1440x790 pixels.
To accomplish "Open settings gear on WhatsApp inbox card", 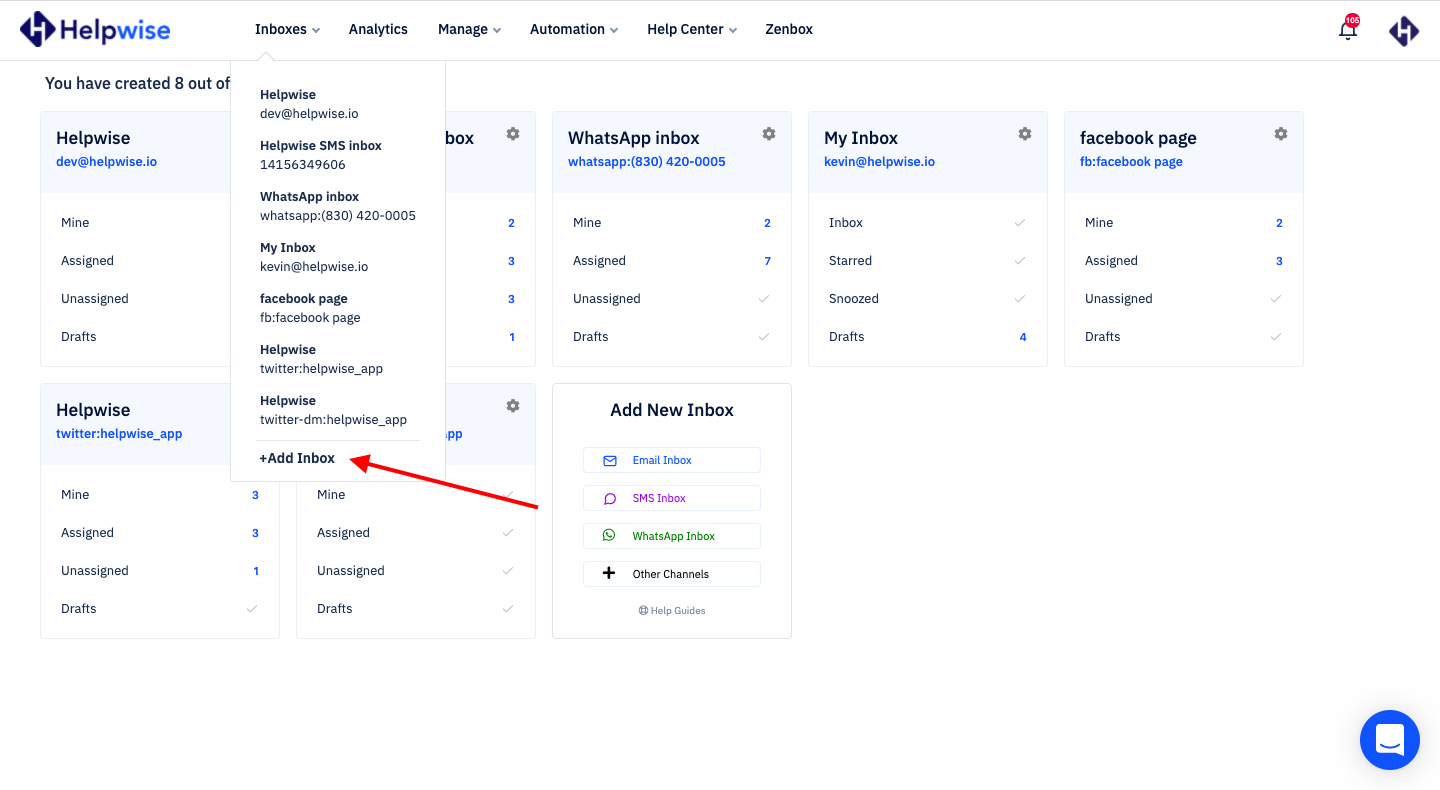I will tap(769, 133).
